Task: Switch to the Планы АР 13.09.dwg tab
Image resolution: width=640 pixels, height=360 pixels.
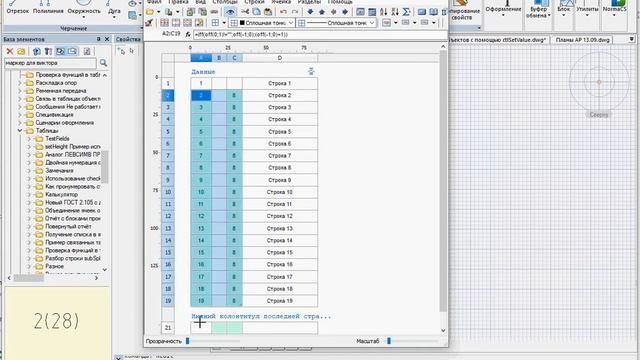Action: tap(582, 40)
